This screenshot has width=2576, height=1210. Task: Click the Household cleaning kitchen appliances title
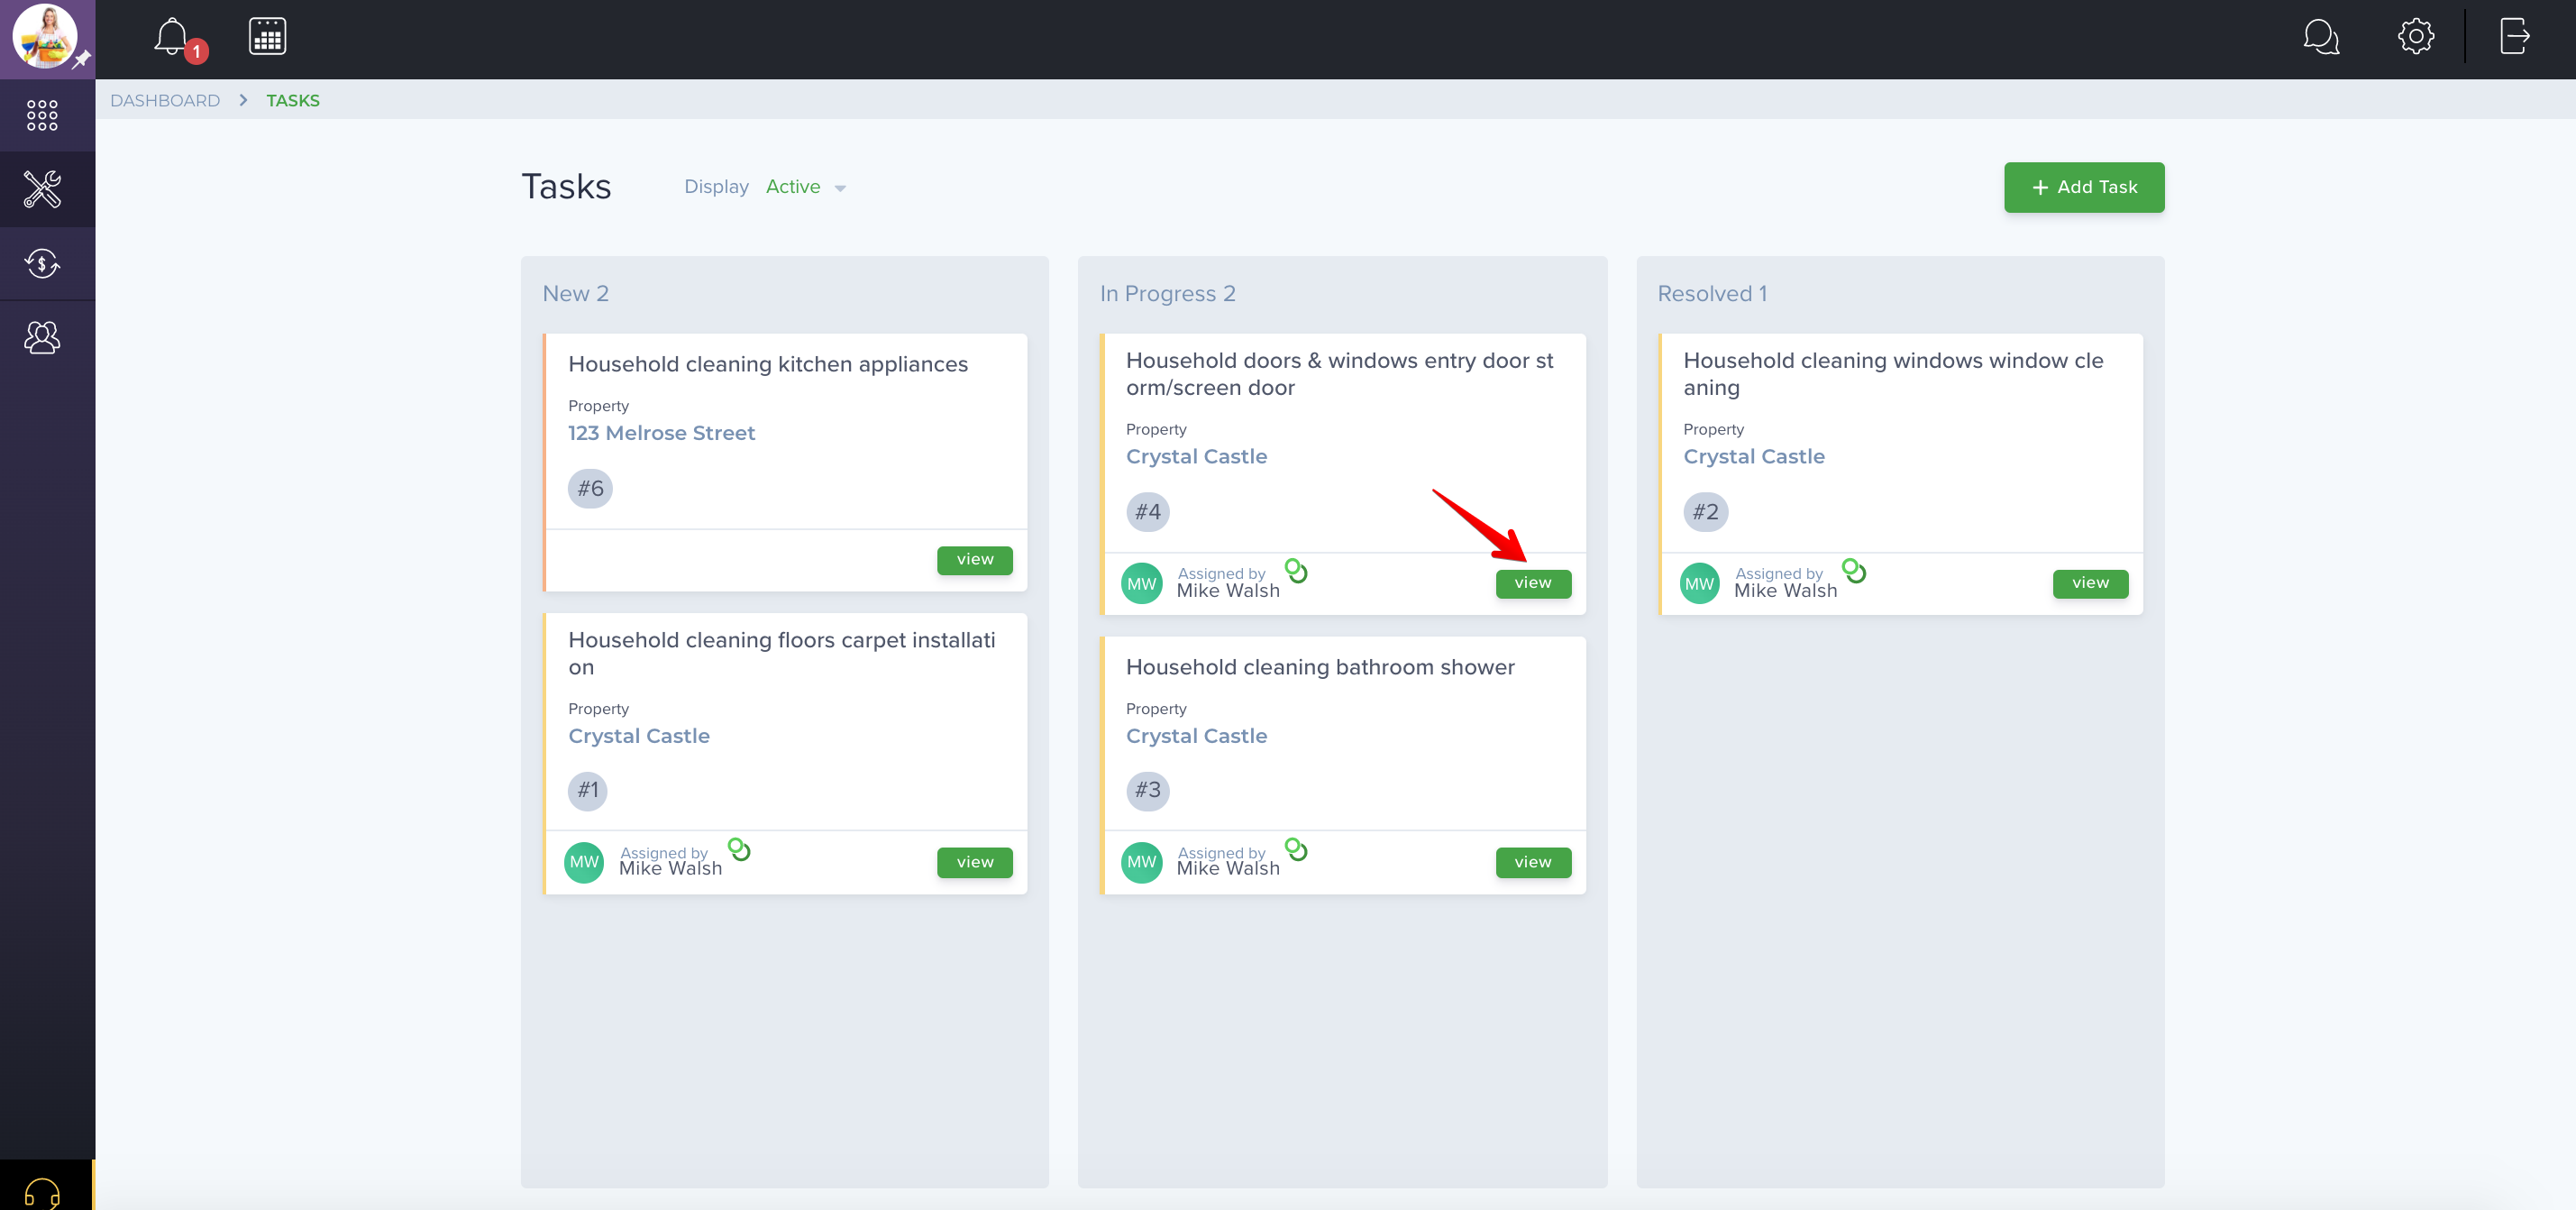point(768,364)
